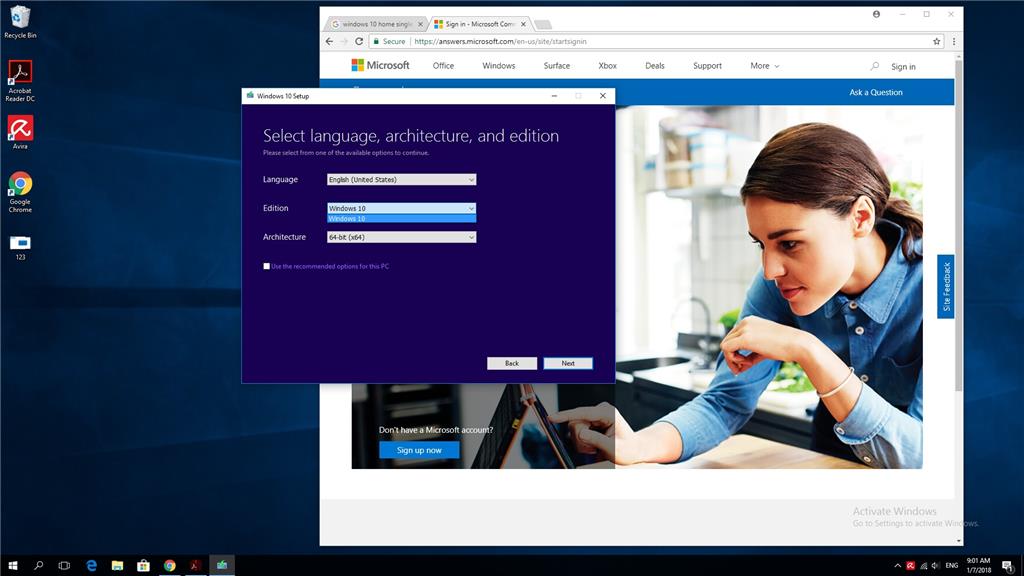Image resolution: width=1024 pixels, height=576 pixels.
Task: Collapse the Edition dropdown in Setup
Action: tap(471, 208)
